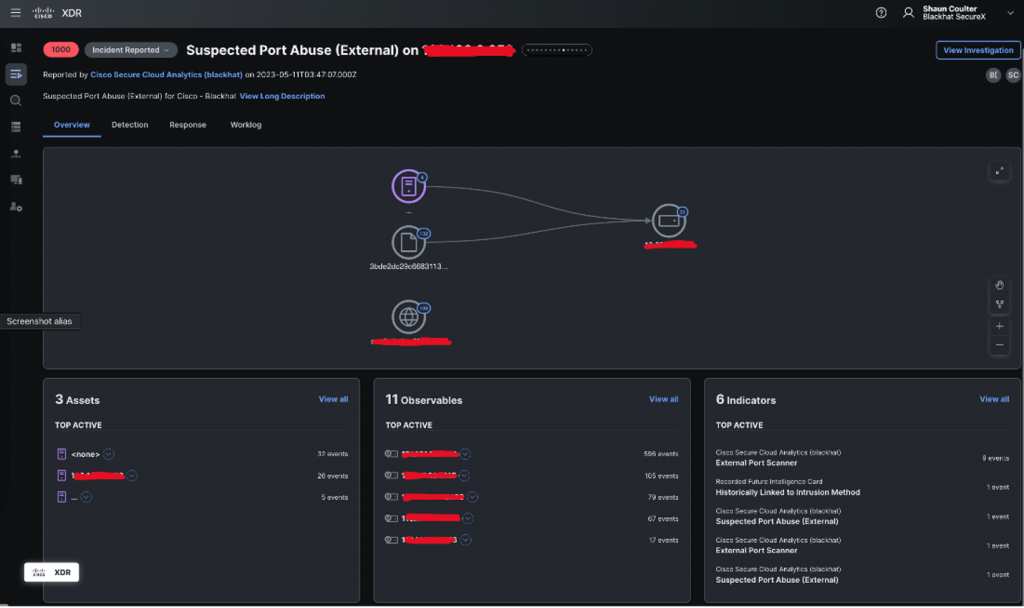Open the View Long Description link

point(282,96)
